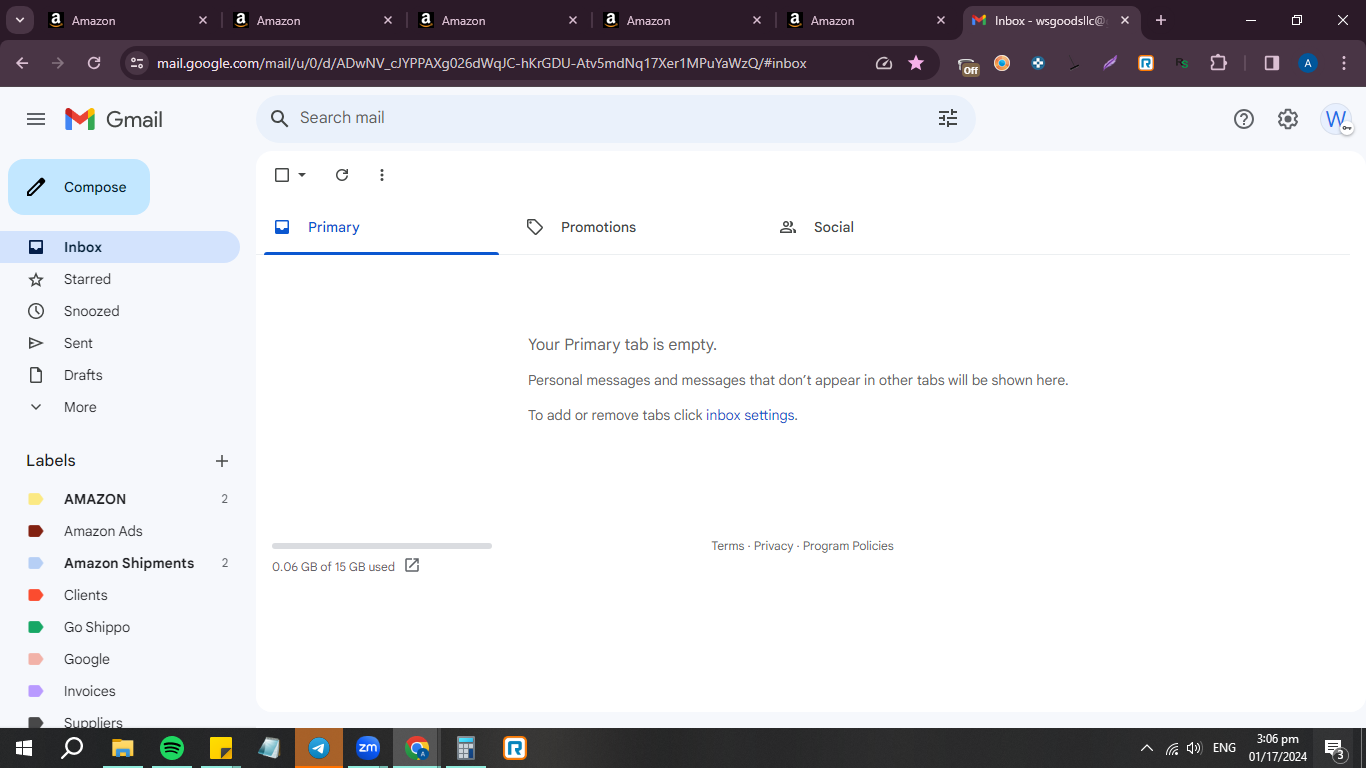Open the Windows Start menu
The width and height of the screenshot is (1366, 768).
(24, 748)
